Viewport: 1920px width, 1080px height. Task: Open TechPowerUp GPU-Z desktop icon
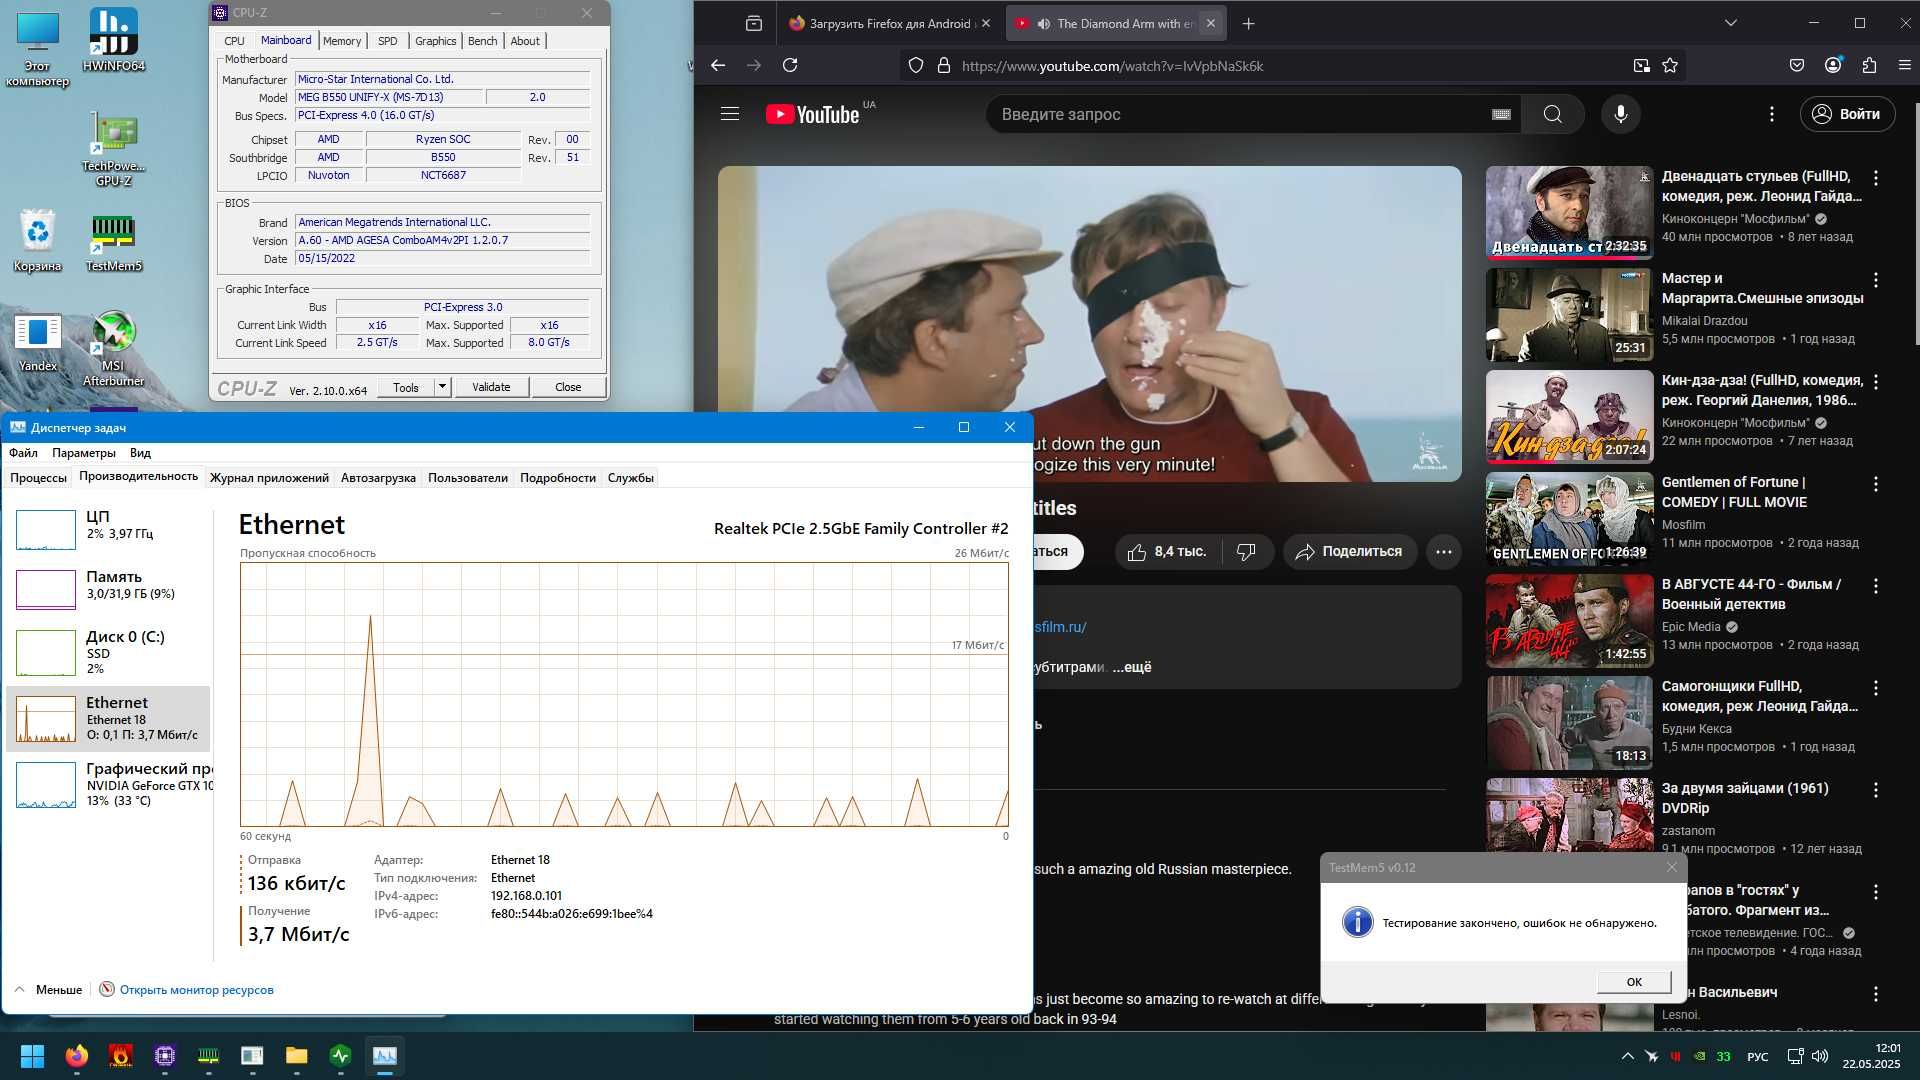click(113, 148)
